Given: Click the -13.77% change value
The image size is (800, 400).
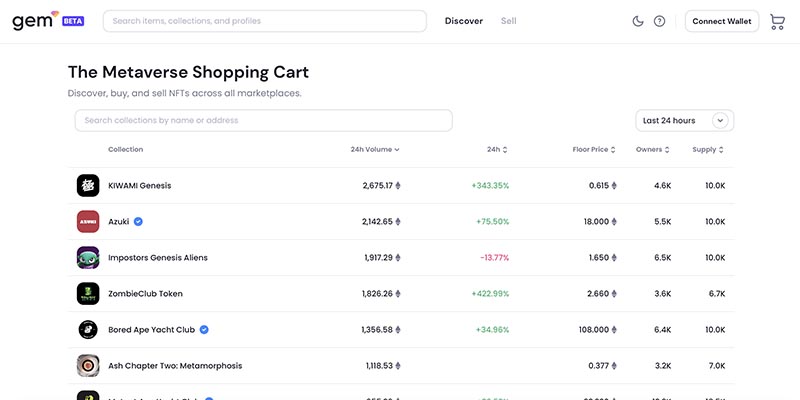Looking at the screenshot, I should pyautogui.click(x=494, y=258).
